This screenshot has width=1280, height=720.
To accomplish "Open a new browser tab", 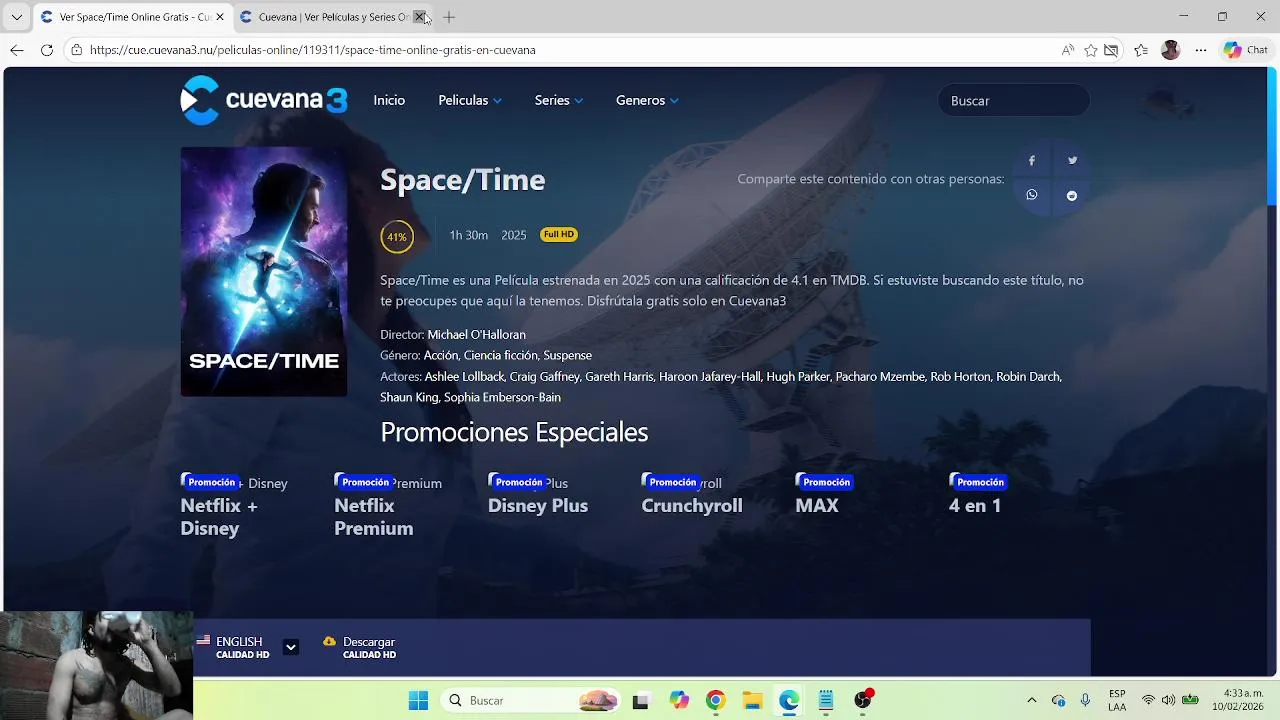I will tap(449, 17).
